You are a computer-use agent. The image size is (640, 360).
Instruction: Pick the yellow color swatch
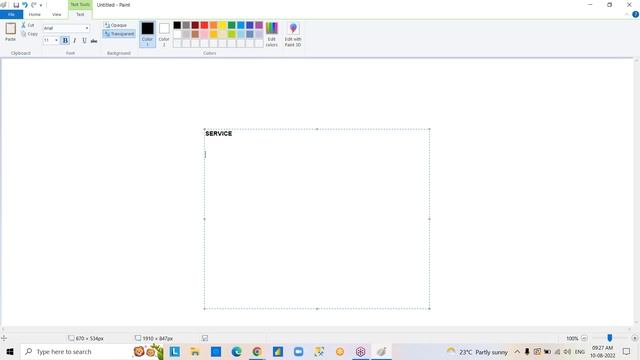point(222,25)
